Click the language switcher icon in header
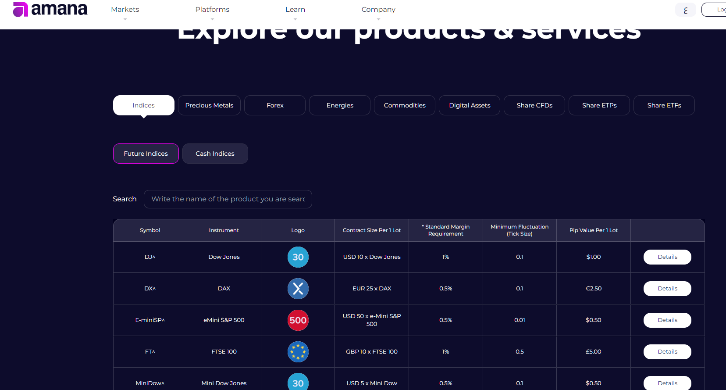This screenshot has height=390, width=726. tap(685, 10)
